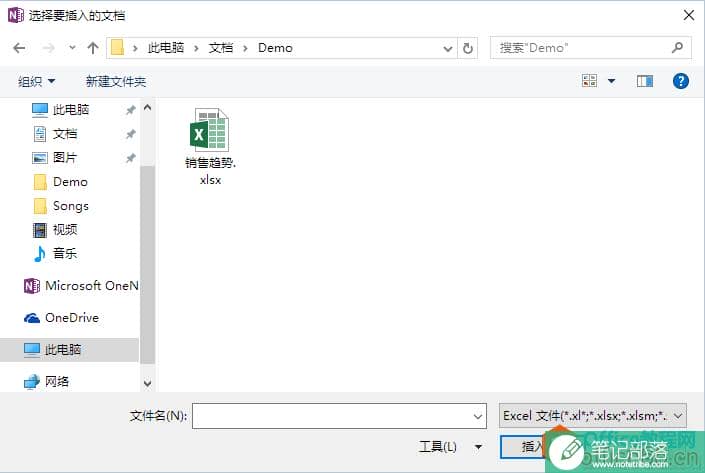The image size is (705, 473).
Task: Click the forward navigation arrow
Action: pos(48,48)
